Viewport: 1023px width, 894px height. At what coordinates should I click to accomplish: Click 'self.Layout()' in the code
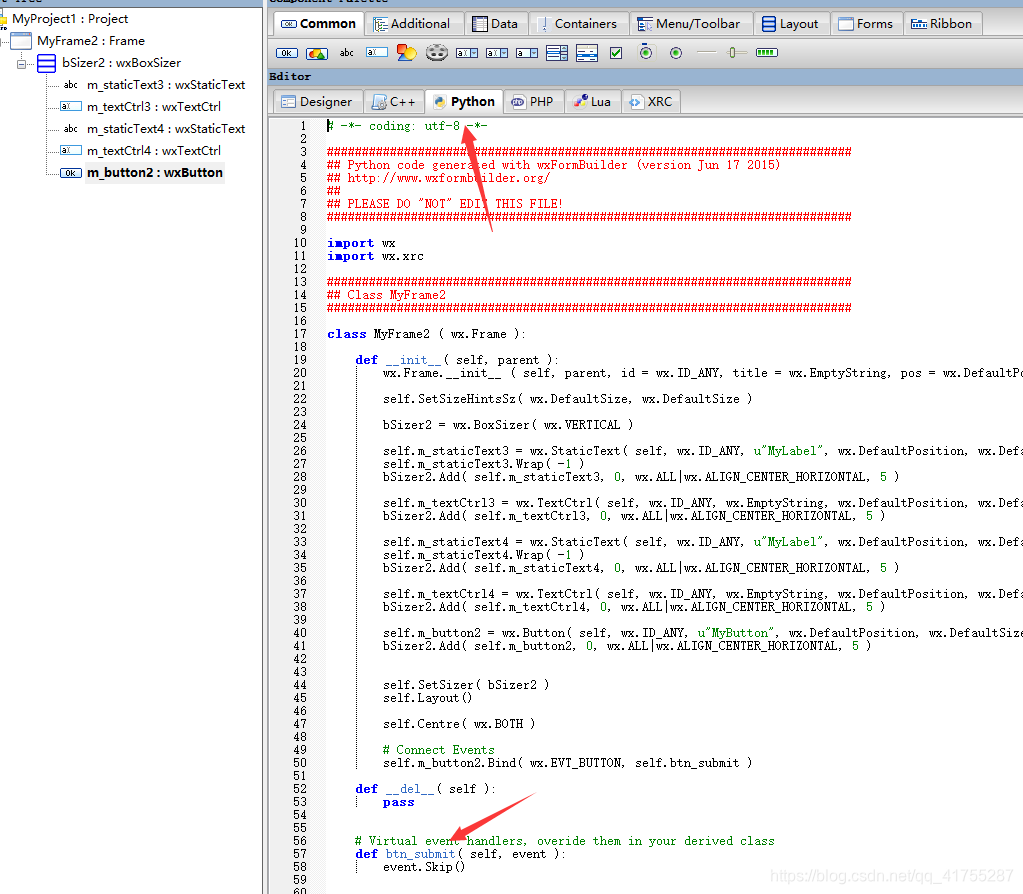click(x=427, y=698)
